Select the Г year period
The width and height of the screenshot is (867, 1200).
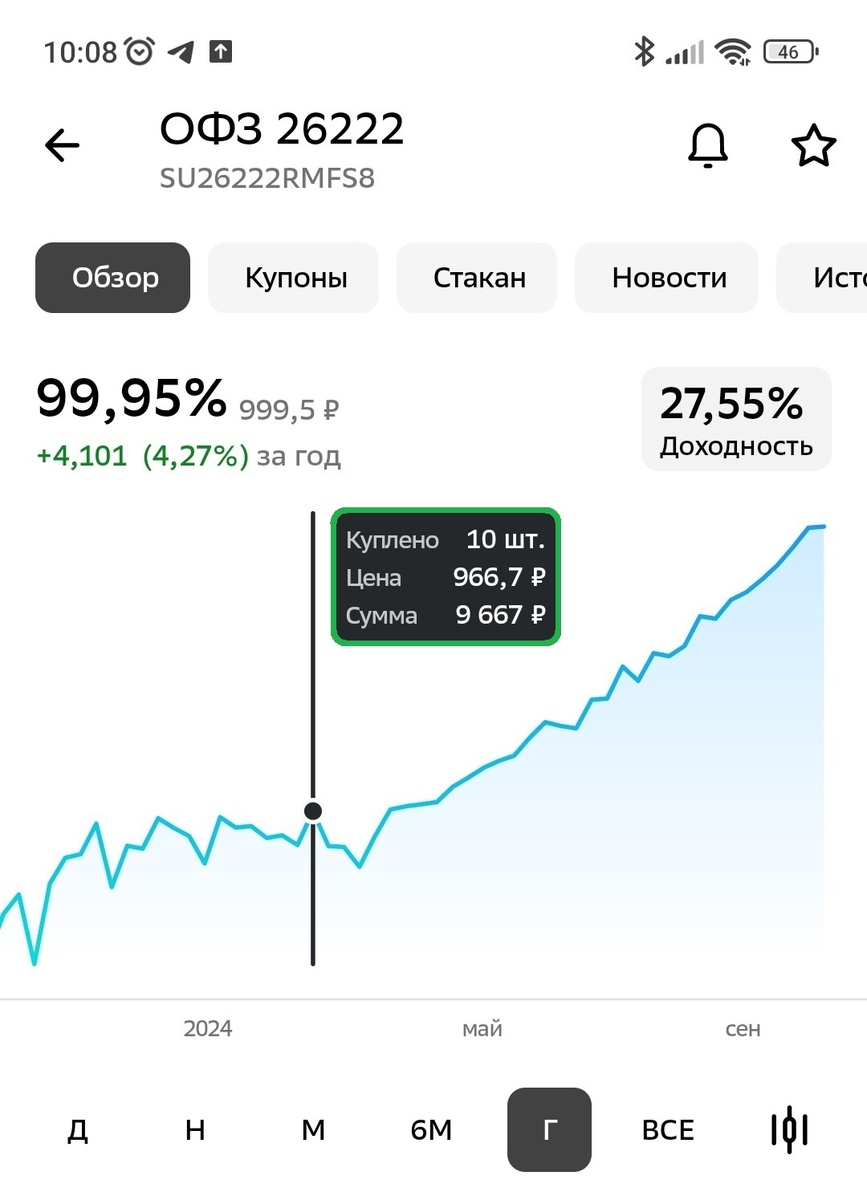[x=549, y=1130]
